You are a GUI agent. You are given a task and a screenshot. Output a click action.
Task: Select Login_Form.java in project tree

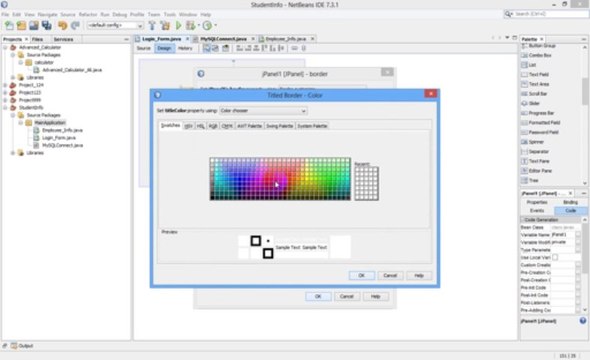[59, 138]
